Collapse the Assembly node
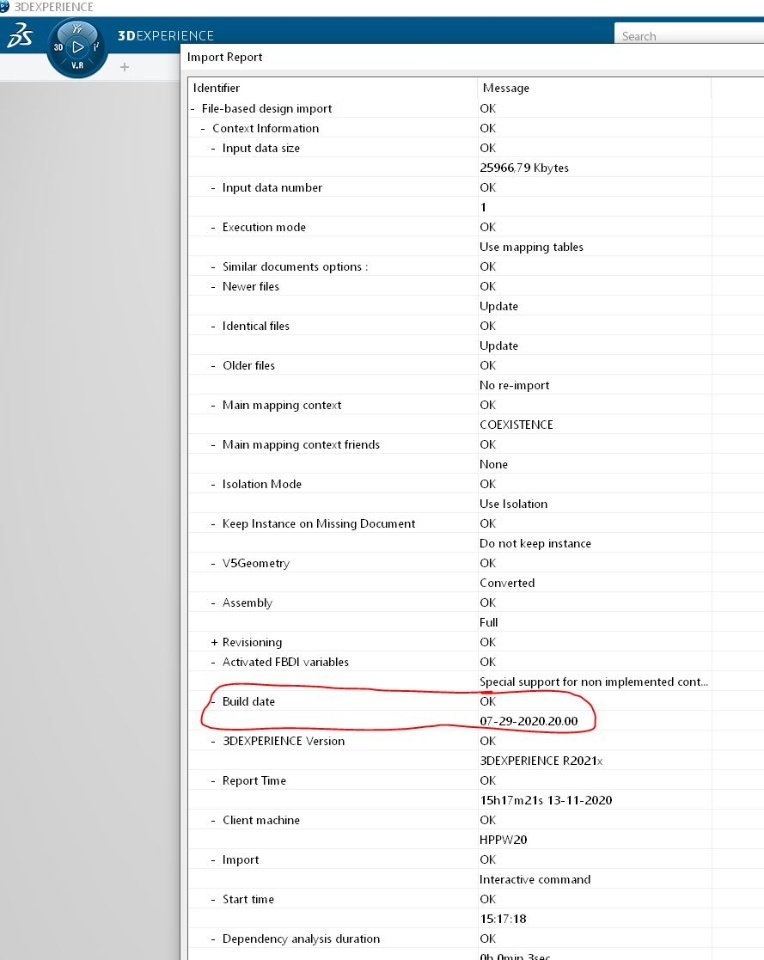Image resolution: width=764 pixels, height=960 pixels. pyautogui.click(x=213, y=603)
